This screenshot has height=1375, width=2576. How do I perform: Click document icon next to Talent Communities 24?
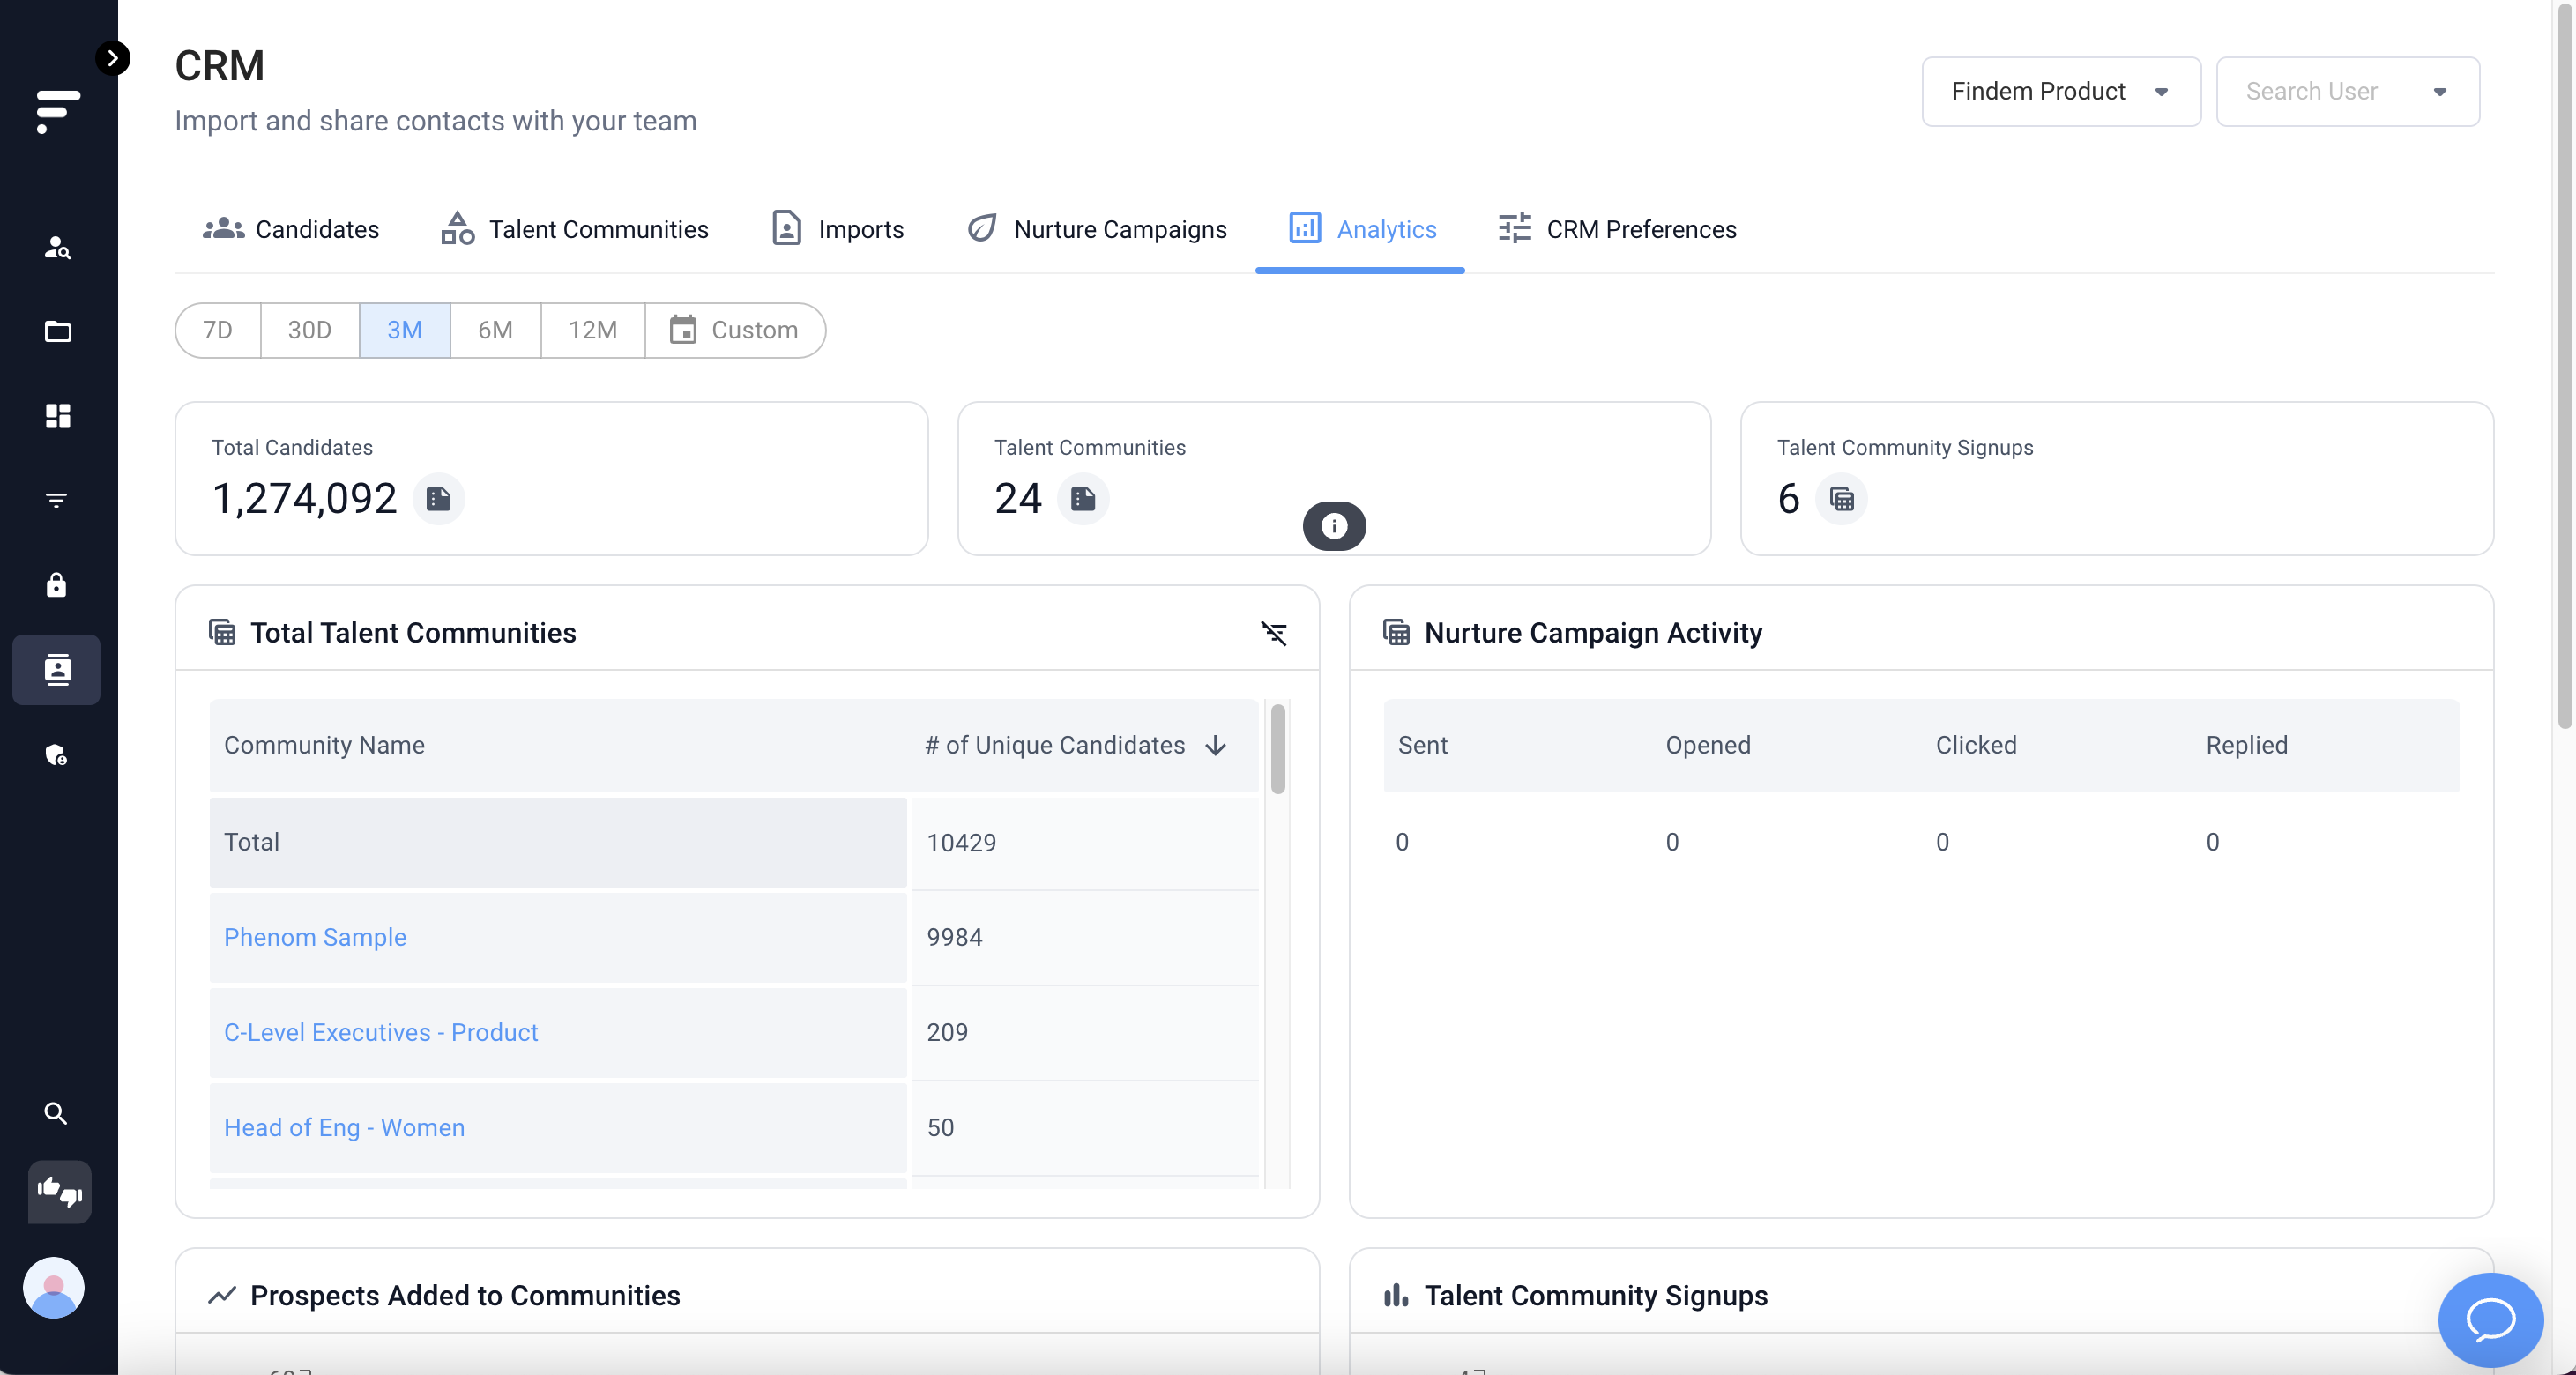[1083, 499]
